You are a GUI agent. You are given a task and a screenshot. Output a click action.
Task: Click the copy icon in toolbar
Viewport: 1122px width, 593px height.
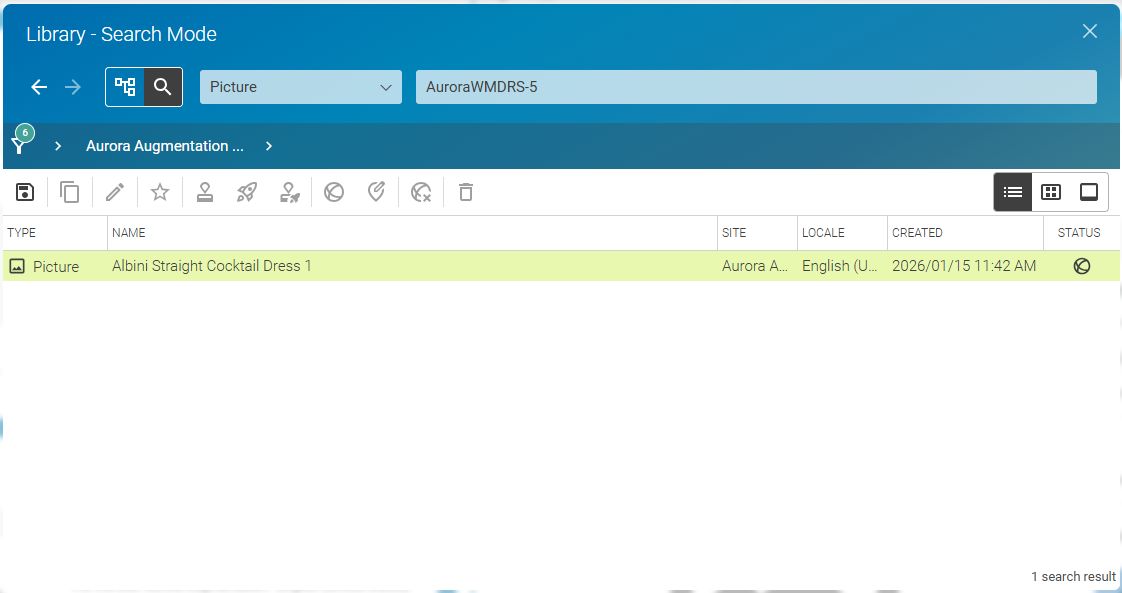tap(70, 192)
